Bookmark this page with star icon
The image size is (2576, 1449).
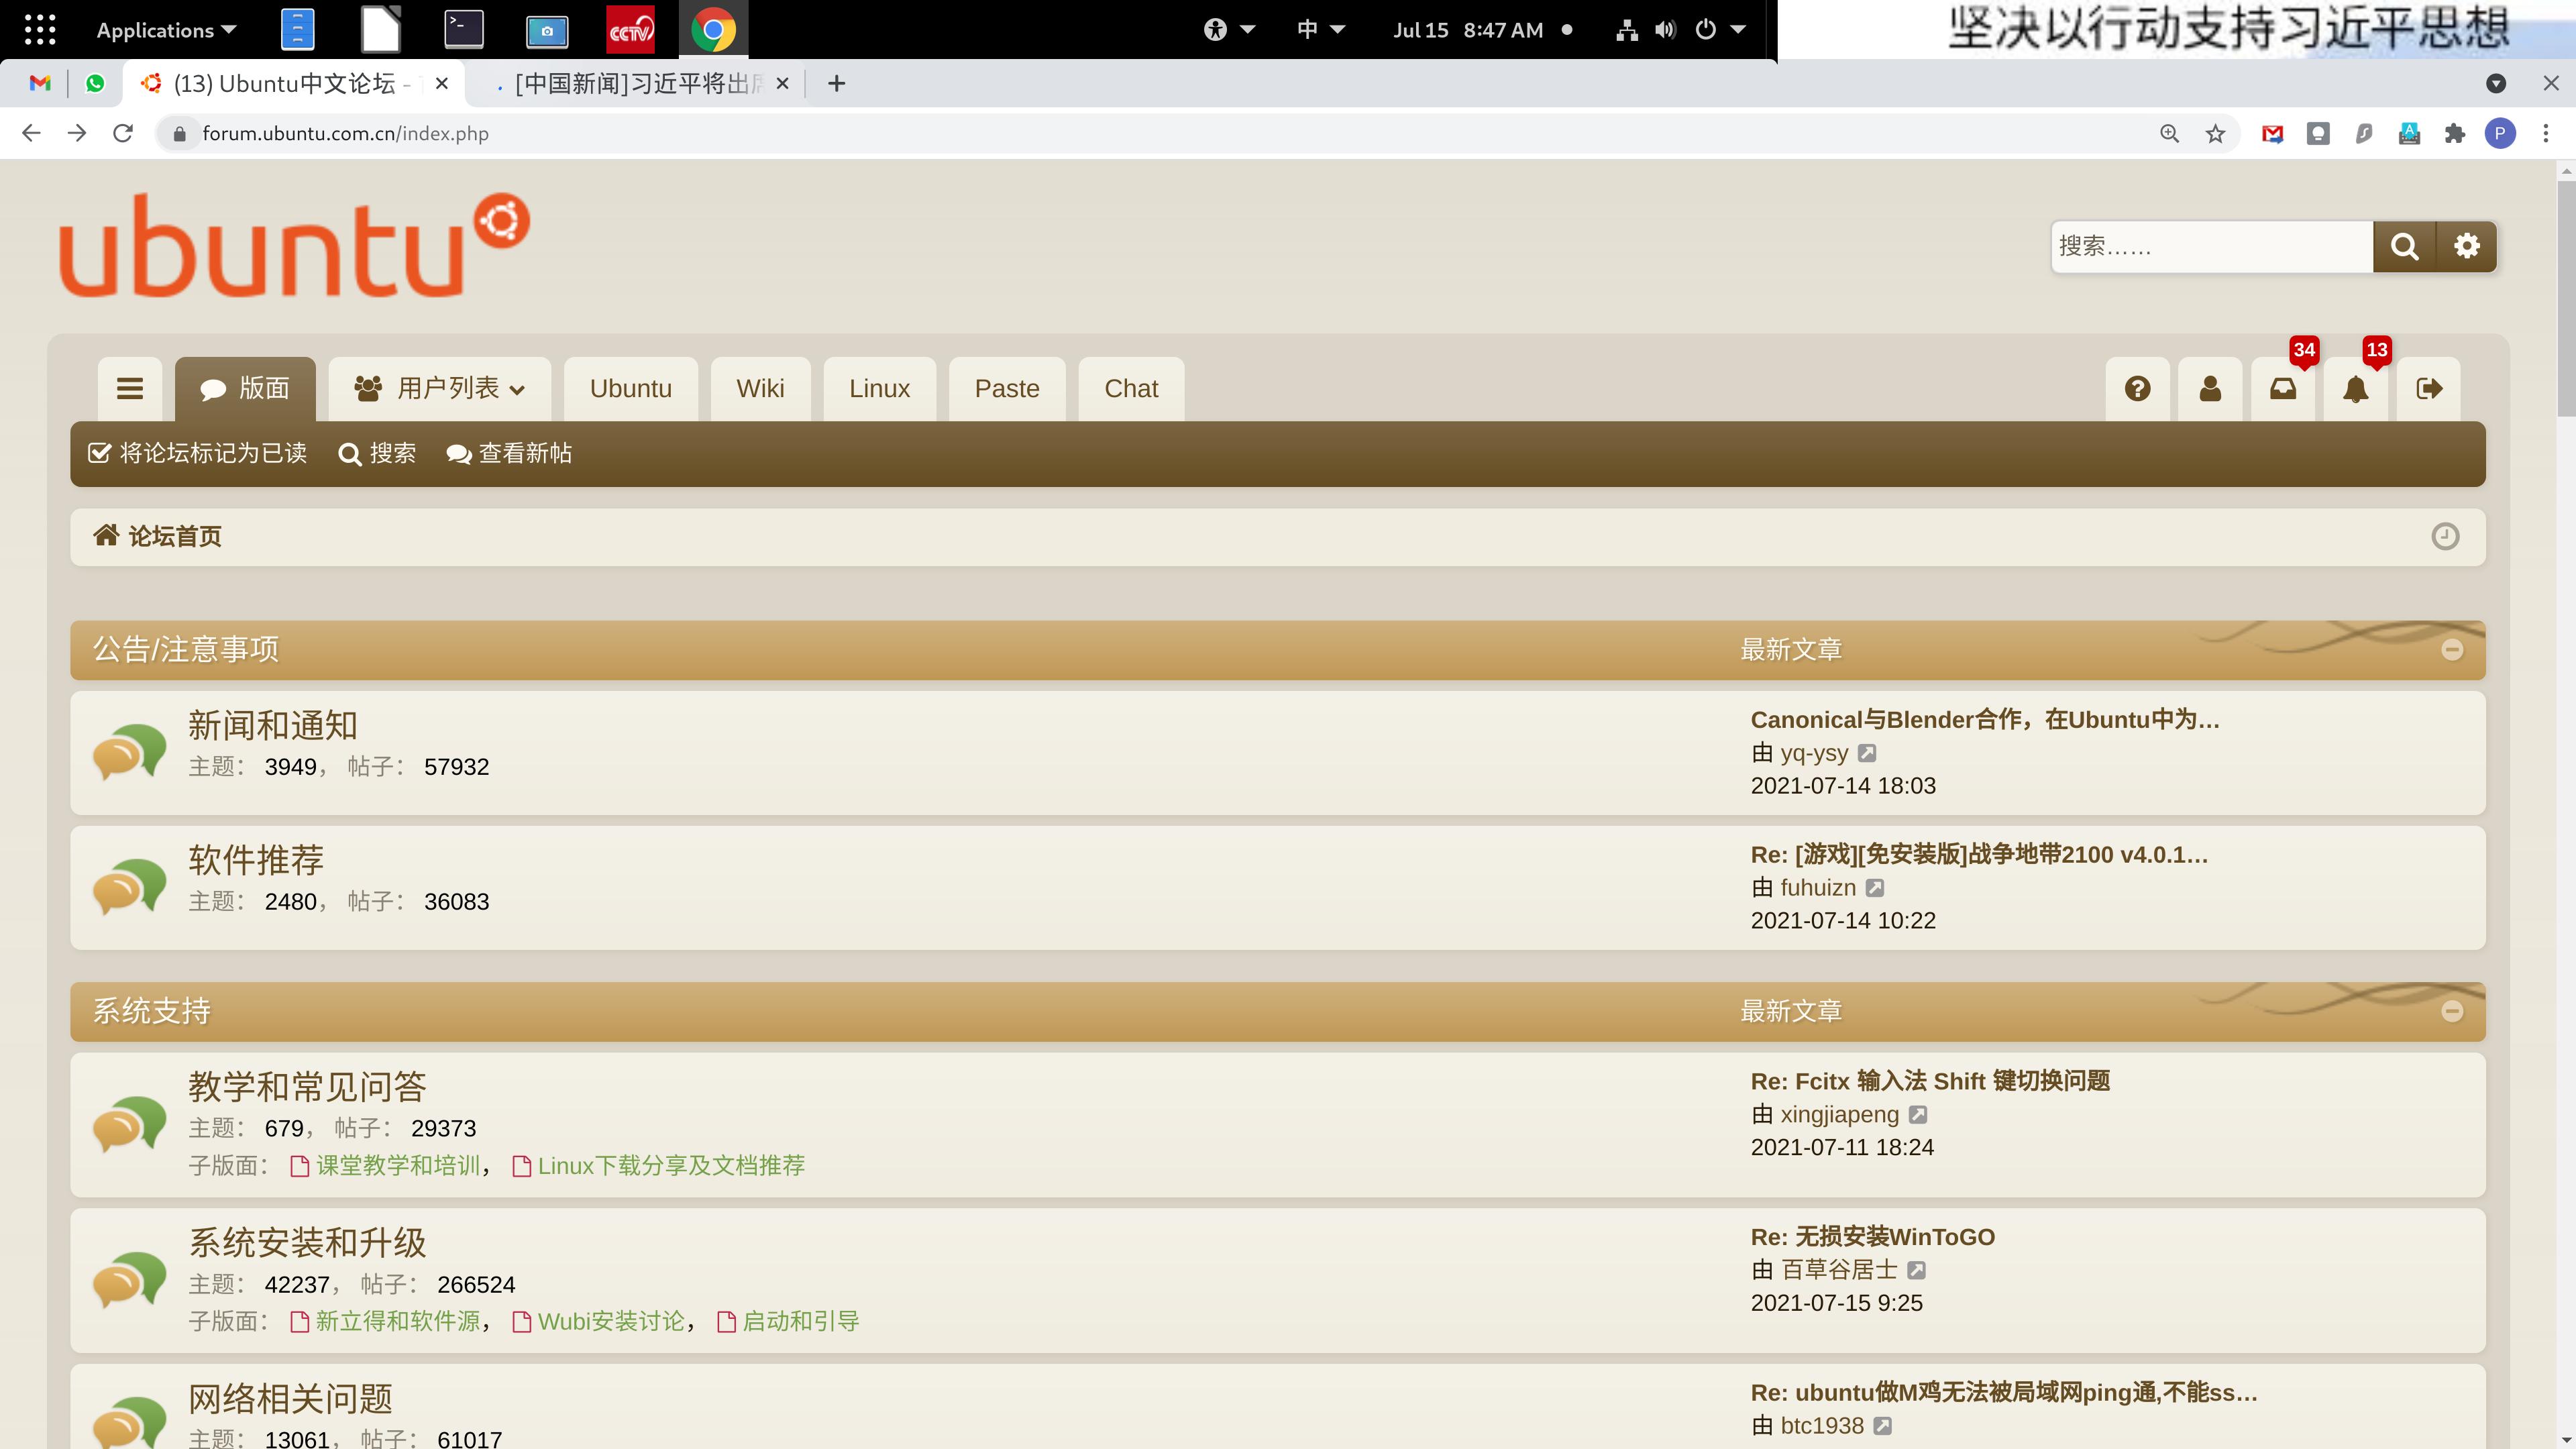click(2215, 133)
